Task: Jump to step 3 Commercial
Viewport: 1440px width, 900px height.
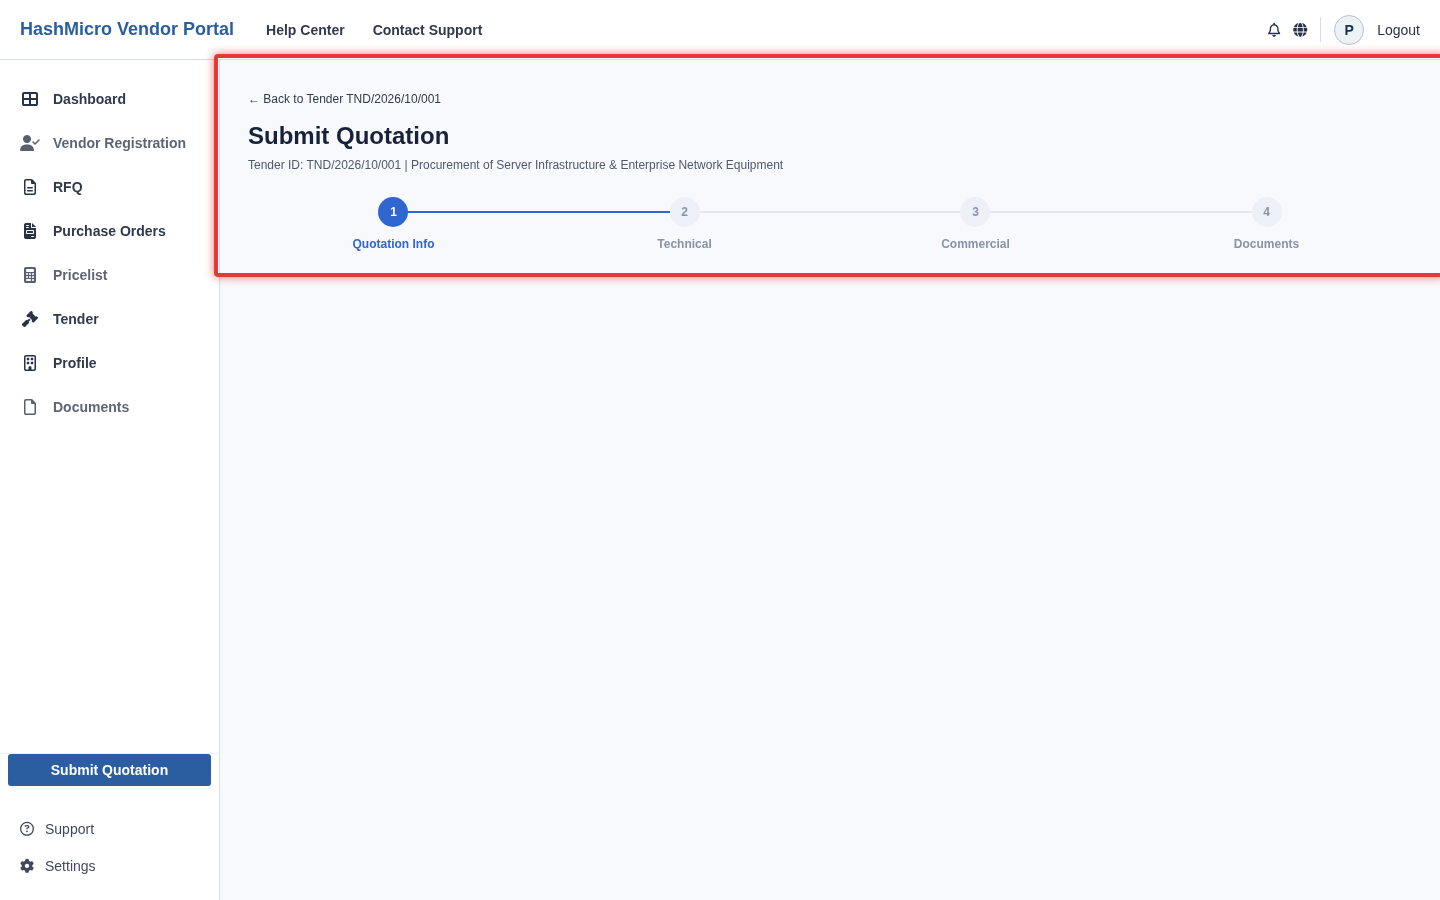Action: [975, 212]
